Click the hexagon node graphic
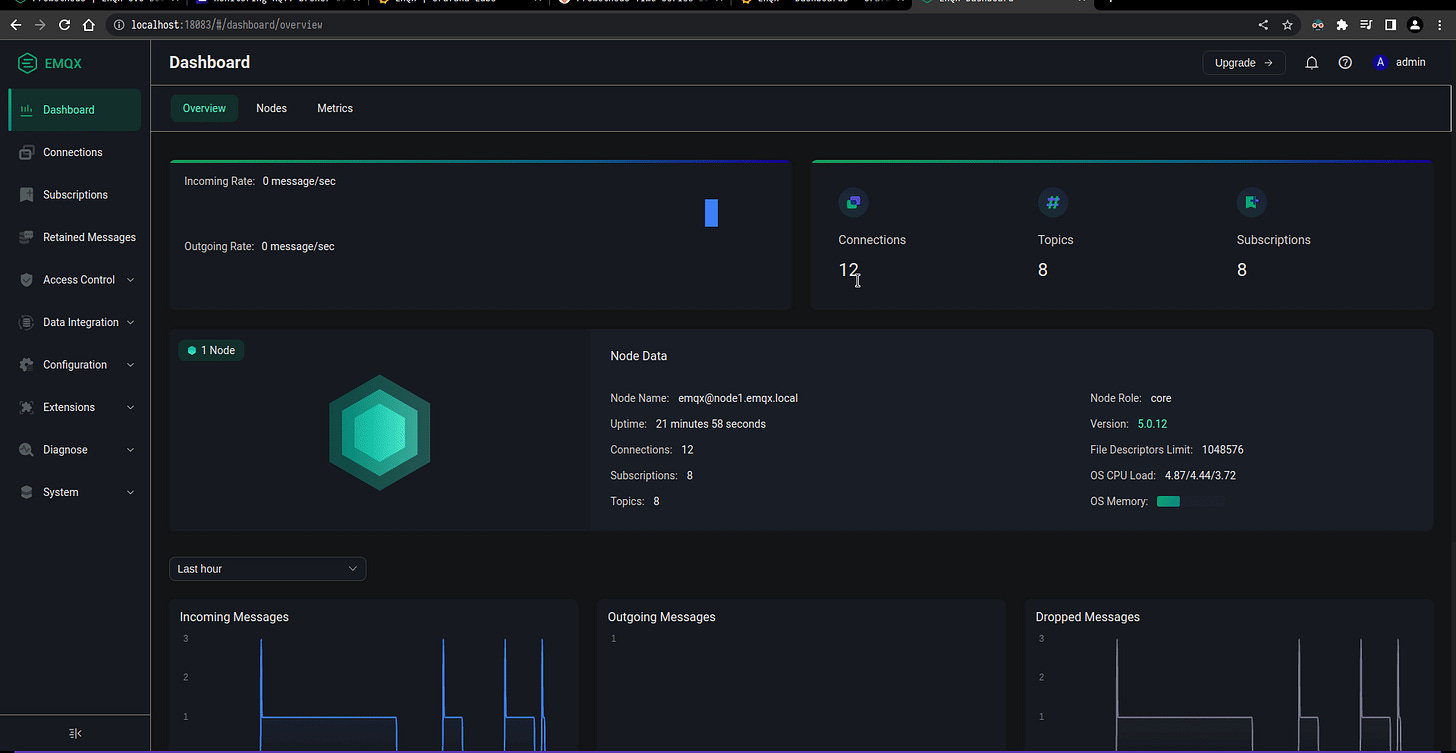 379,432
